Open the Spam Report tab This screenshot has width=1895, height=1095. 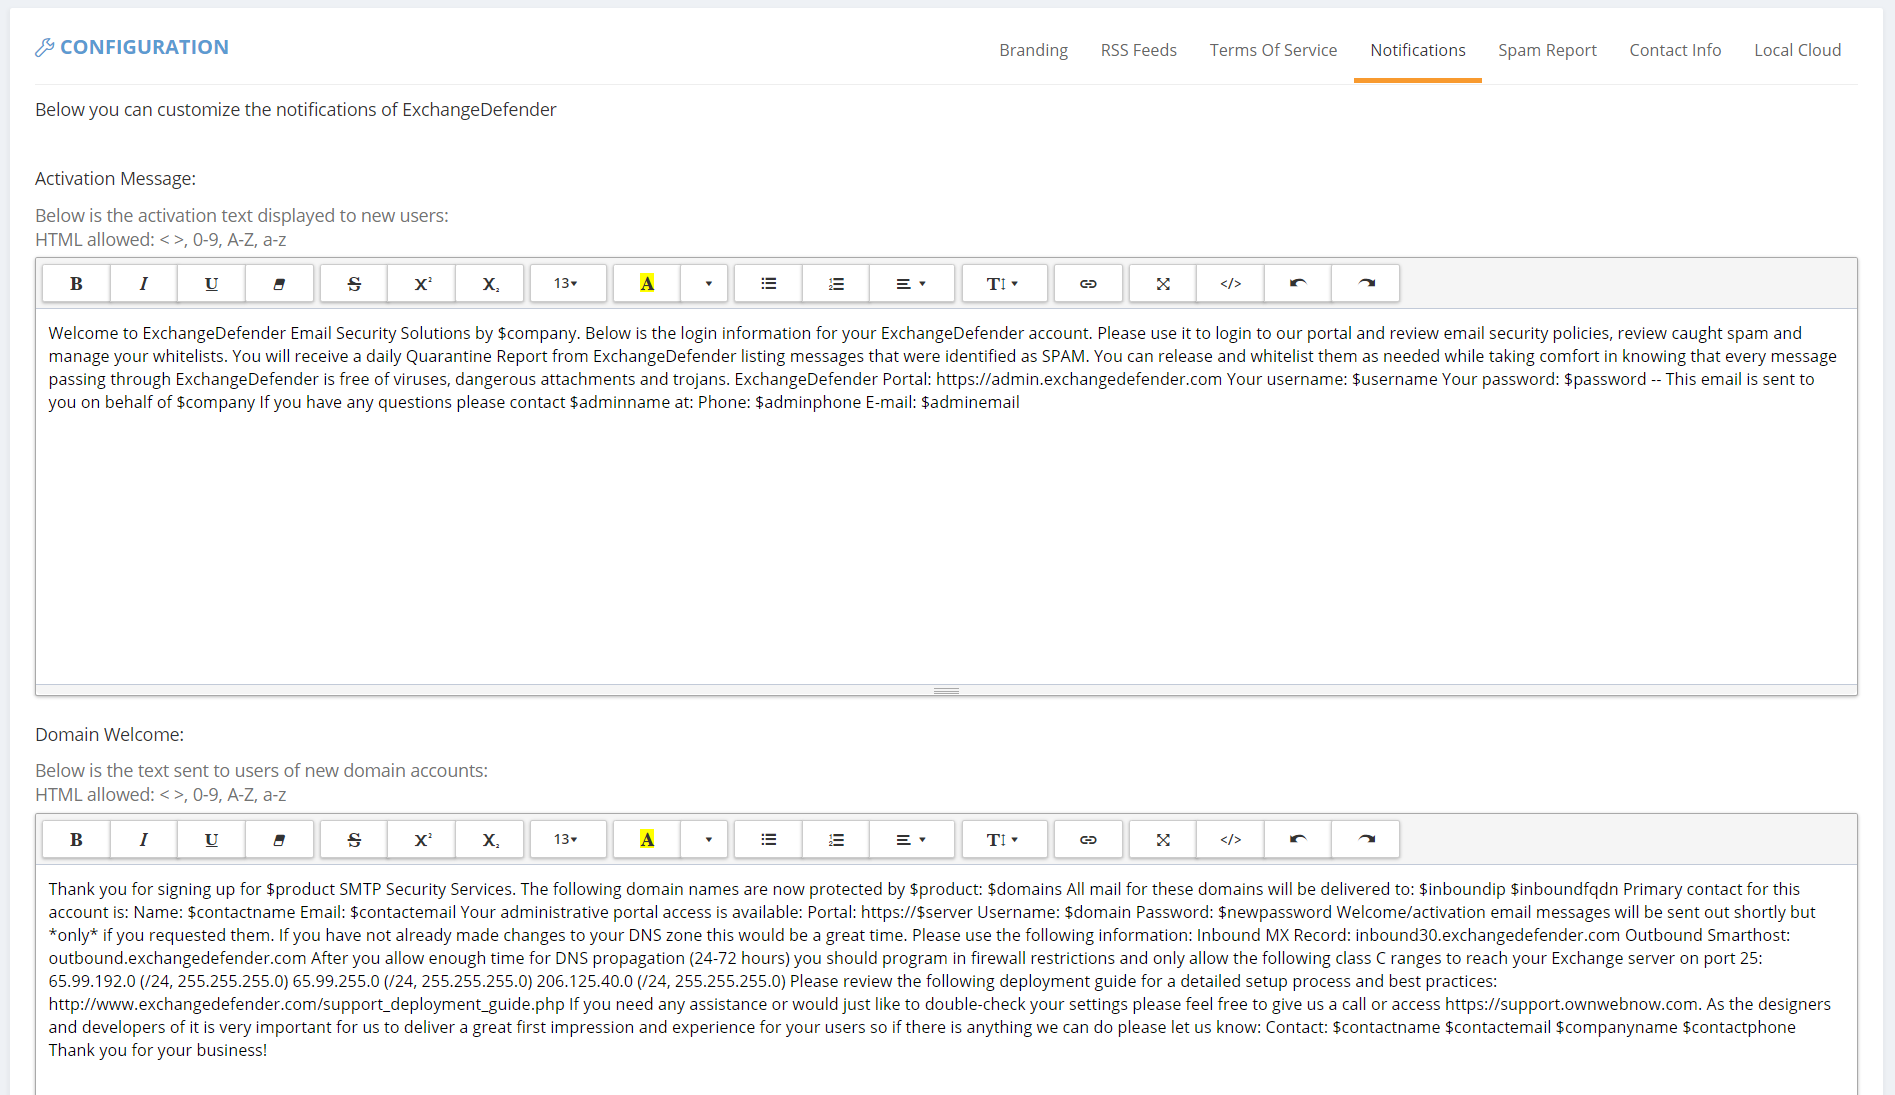1547,50
